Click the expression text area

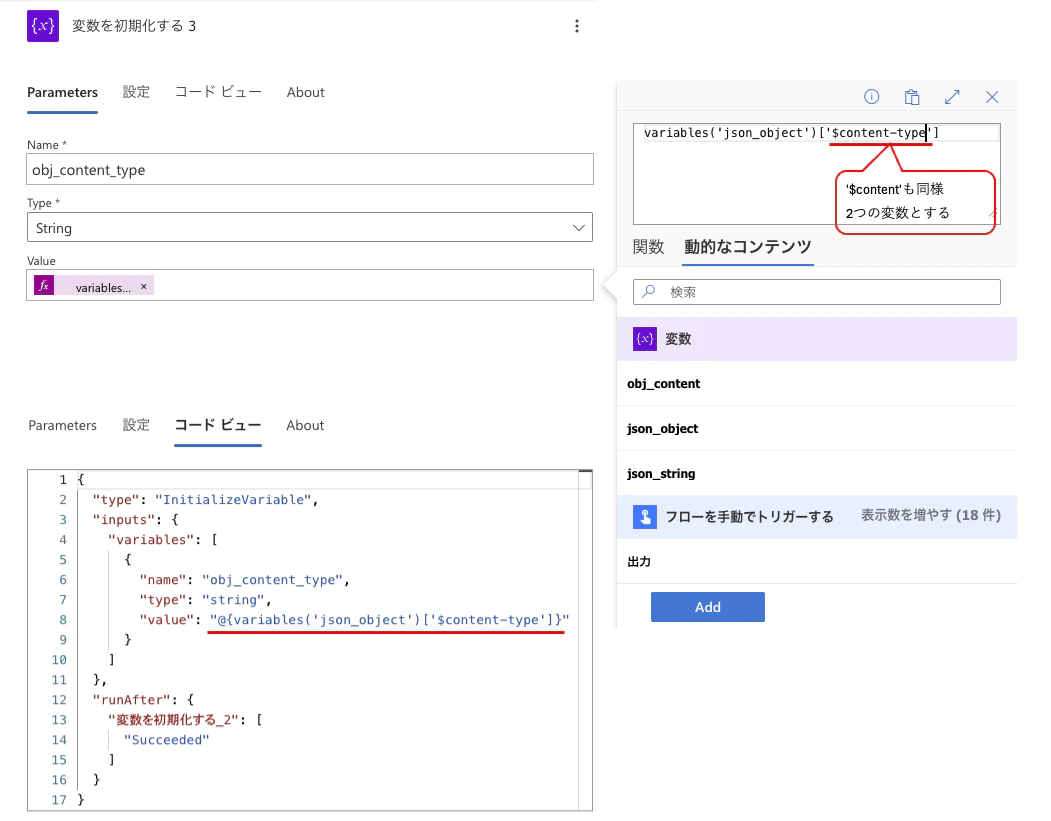coord(816,174)
